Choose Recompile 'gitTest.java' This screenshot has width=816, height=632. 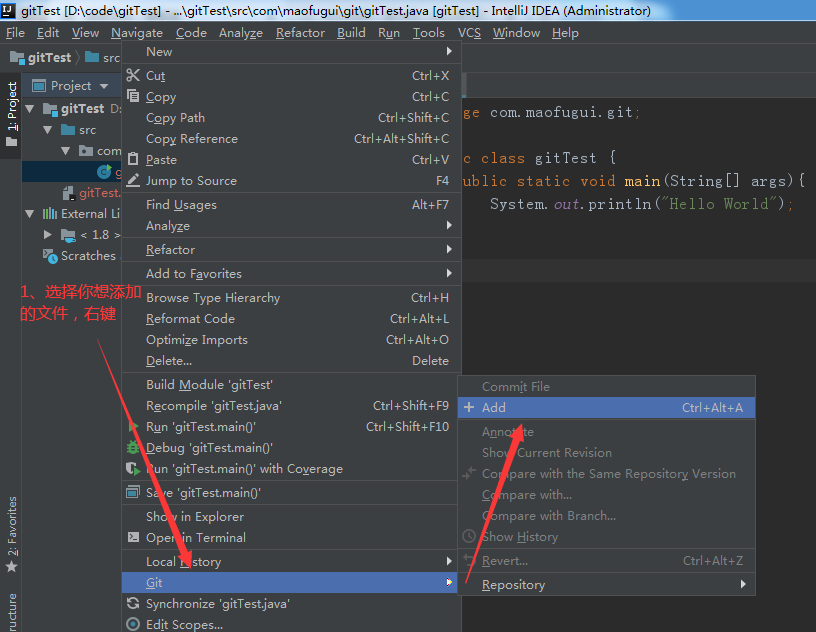pos(291,406)
